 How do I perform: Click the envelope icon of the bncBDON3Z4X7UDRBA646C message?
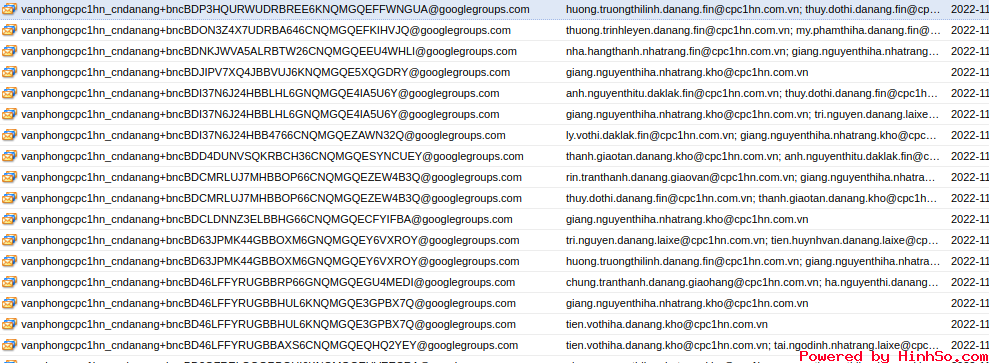click(x=9, y=30)
